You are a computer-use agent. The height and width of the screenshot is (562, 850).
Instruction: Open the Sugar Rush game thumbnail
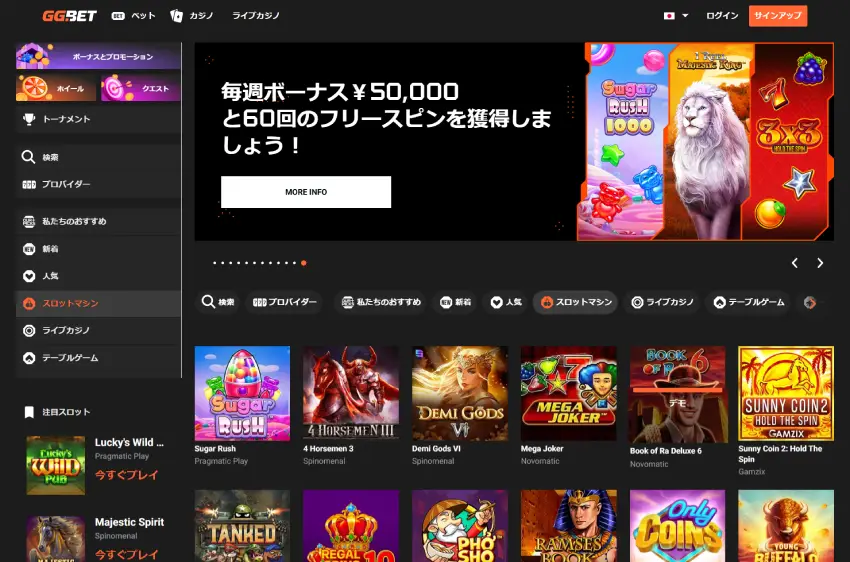pos(242,393)
